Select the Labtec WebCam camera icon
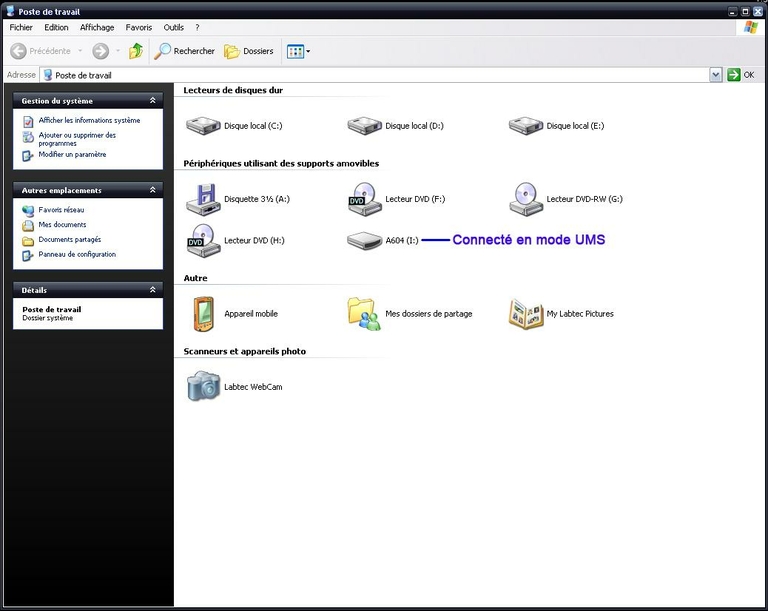 click(x=203, y=386)
